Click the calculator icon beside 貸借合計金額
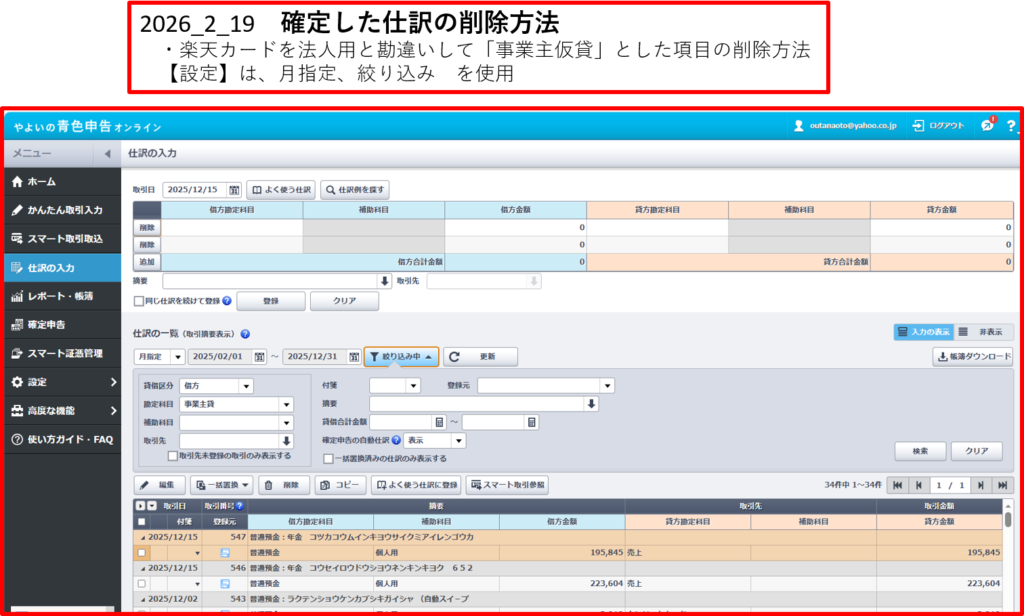Image resolution: width=1024 pixels, height=616 pixels. click(x=439, y=422)
